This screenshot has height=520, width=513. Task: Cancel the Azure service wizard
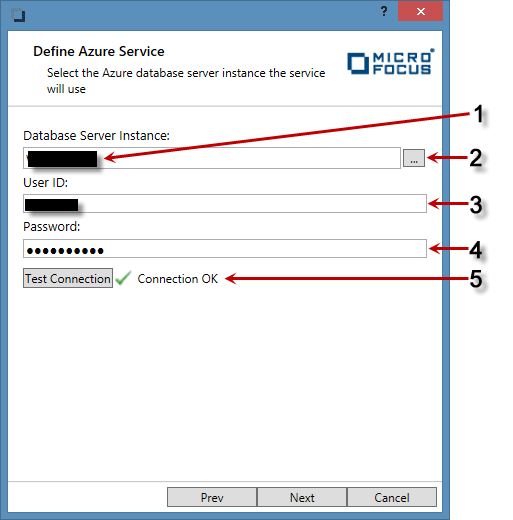pos(392,497)
